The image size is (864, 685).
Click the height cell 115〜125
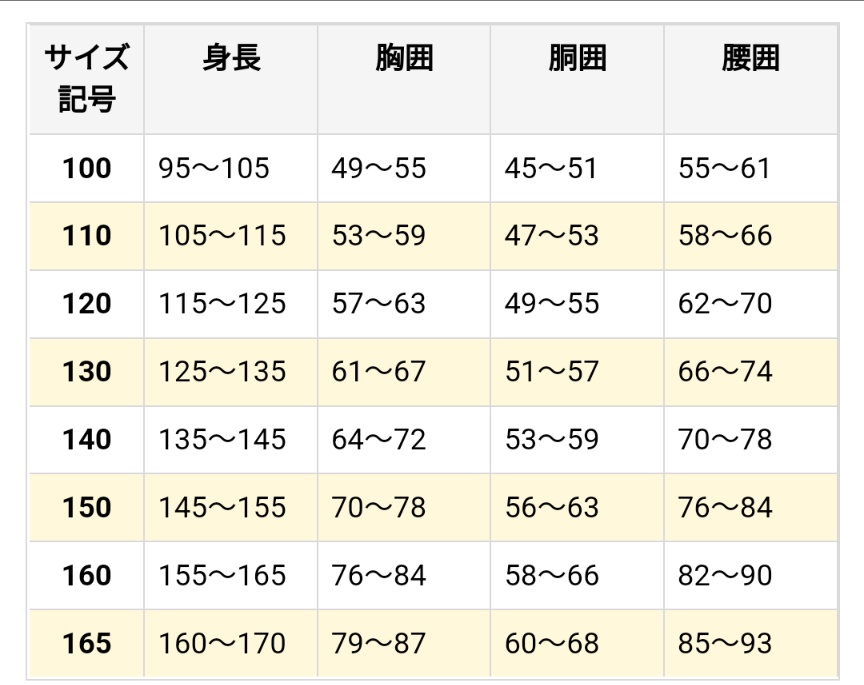(x=222, y=304)
